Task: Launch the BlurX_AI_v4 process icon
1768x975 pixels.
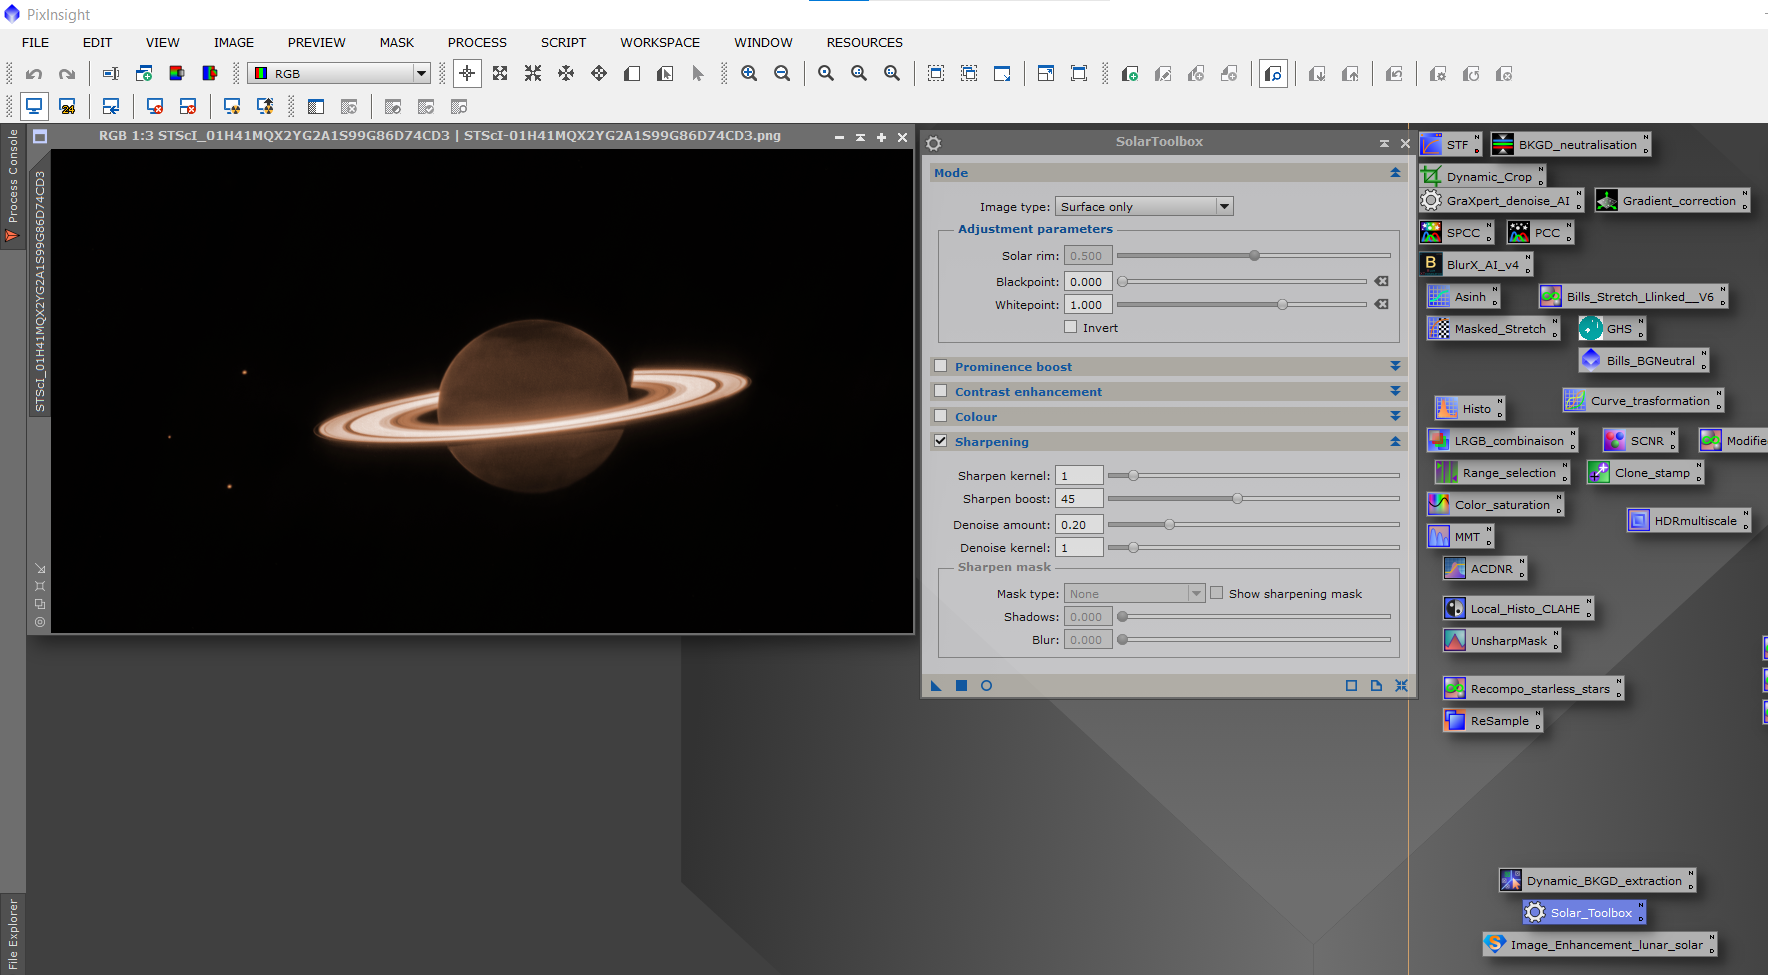Action: click(x=1475, y=265)
